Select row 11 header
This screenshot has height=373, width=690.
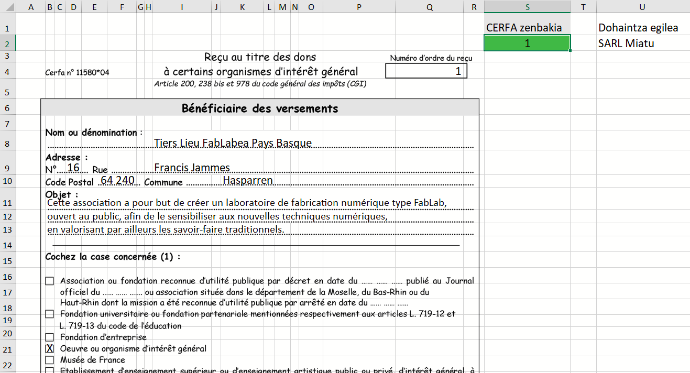(x=7, y=203)
